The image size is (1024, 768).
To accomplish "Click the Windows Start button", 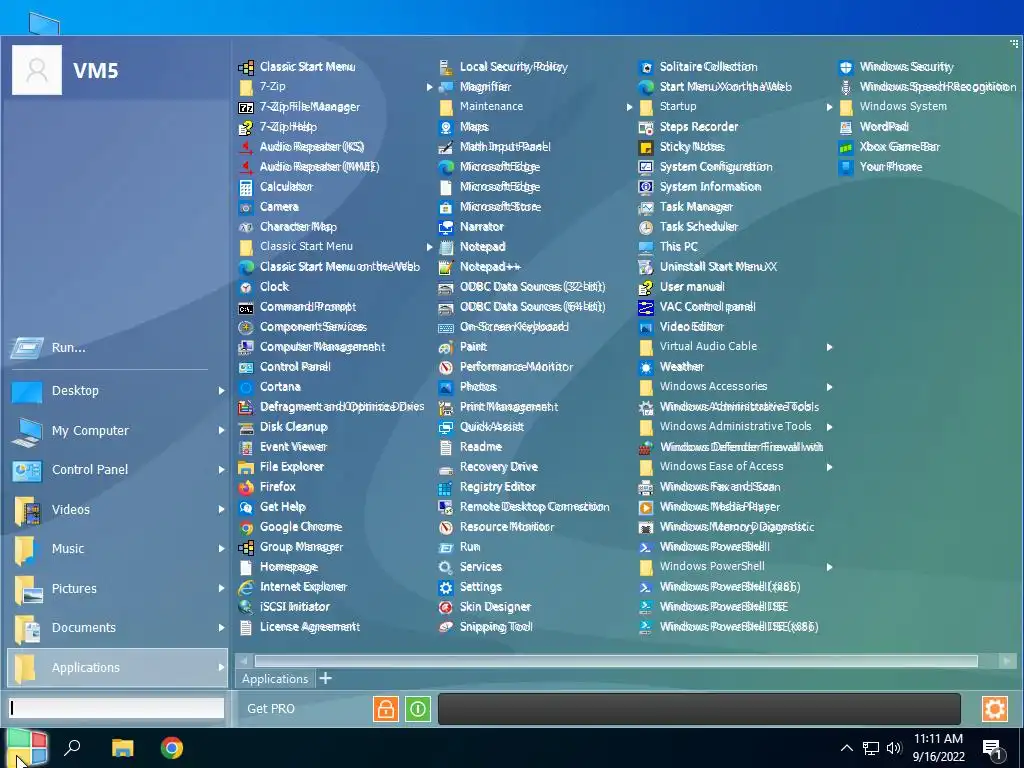I will (27, 748).
